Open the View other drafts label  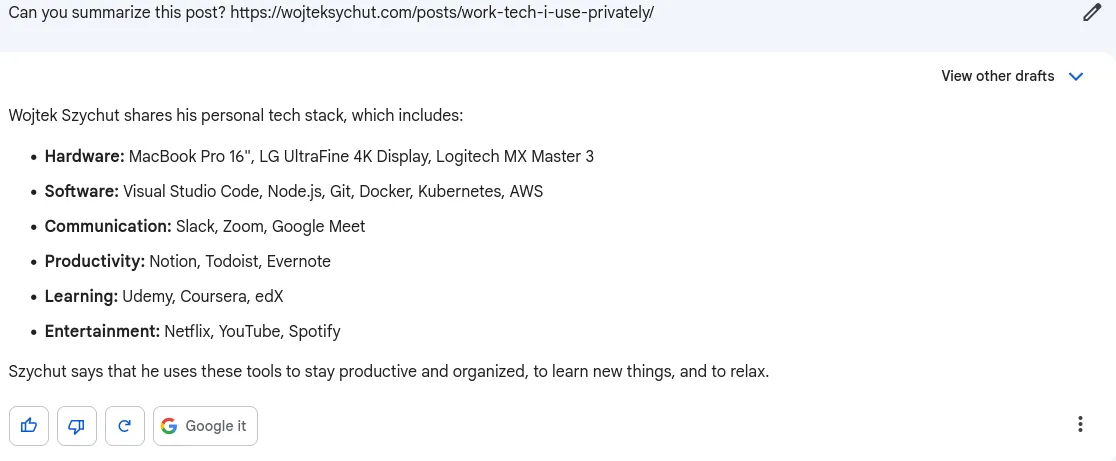tap(998, 76)
